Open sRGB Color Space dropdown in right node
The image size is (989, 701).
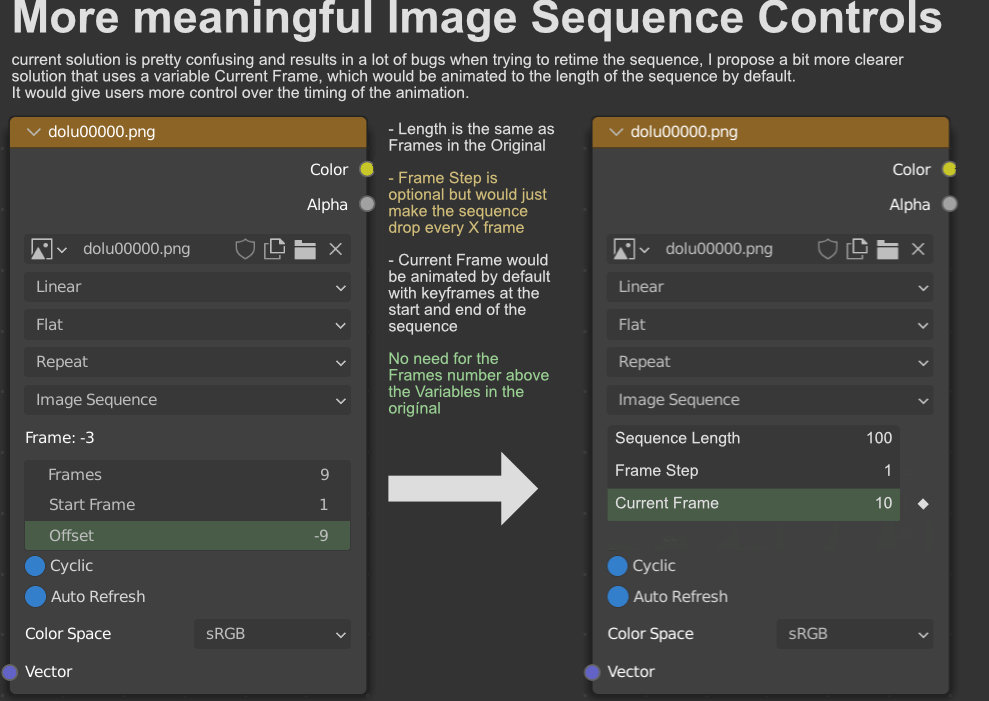pyautogui.click(x=855, y=634)
